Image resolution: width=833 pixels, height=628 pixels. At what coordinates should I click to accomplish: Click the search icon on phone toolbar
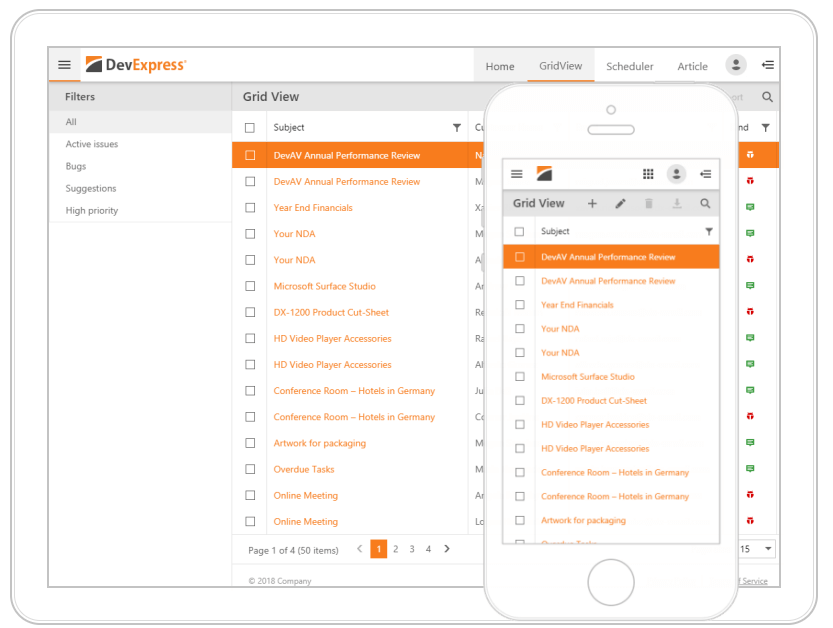click(x=705, y=203)
